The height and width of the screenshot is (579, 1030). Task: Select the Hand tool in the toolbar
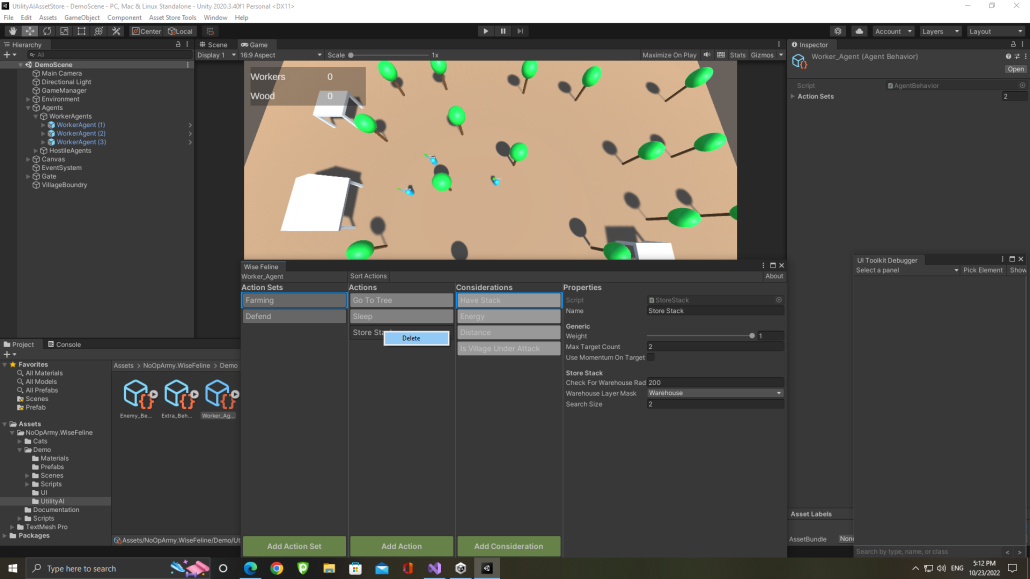[12, 31]
